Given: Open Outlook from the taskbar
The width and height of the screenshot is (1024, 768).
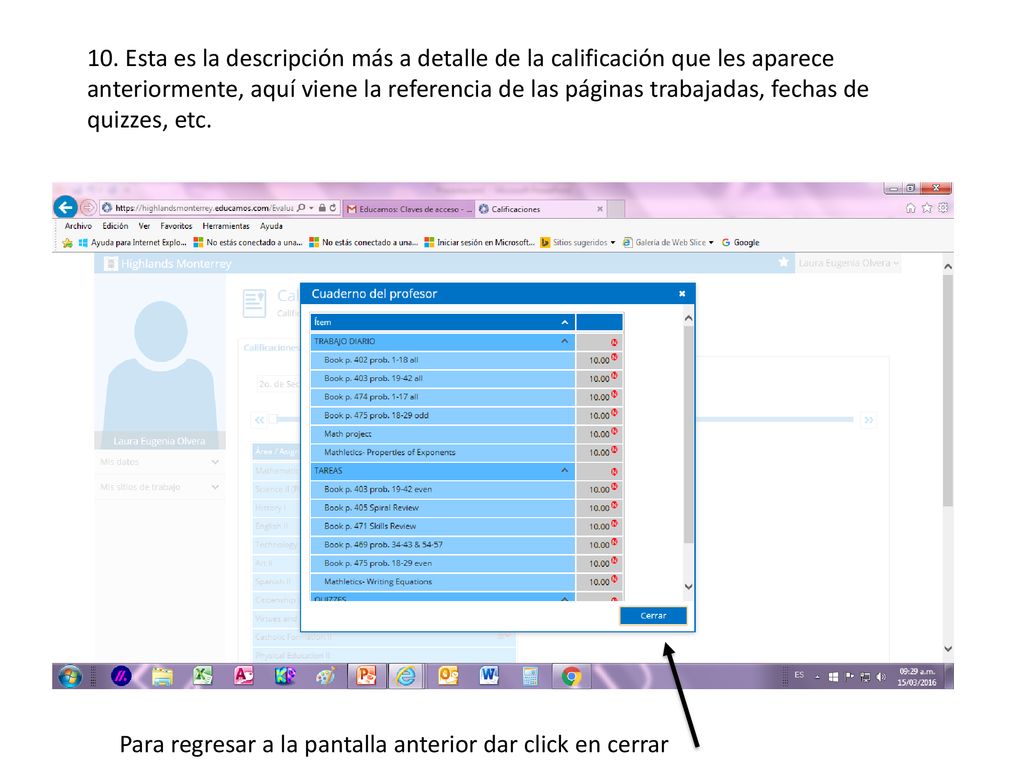Looking at the screenshot, I should 448,676.
